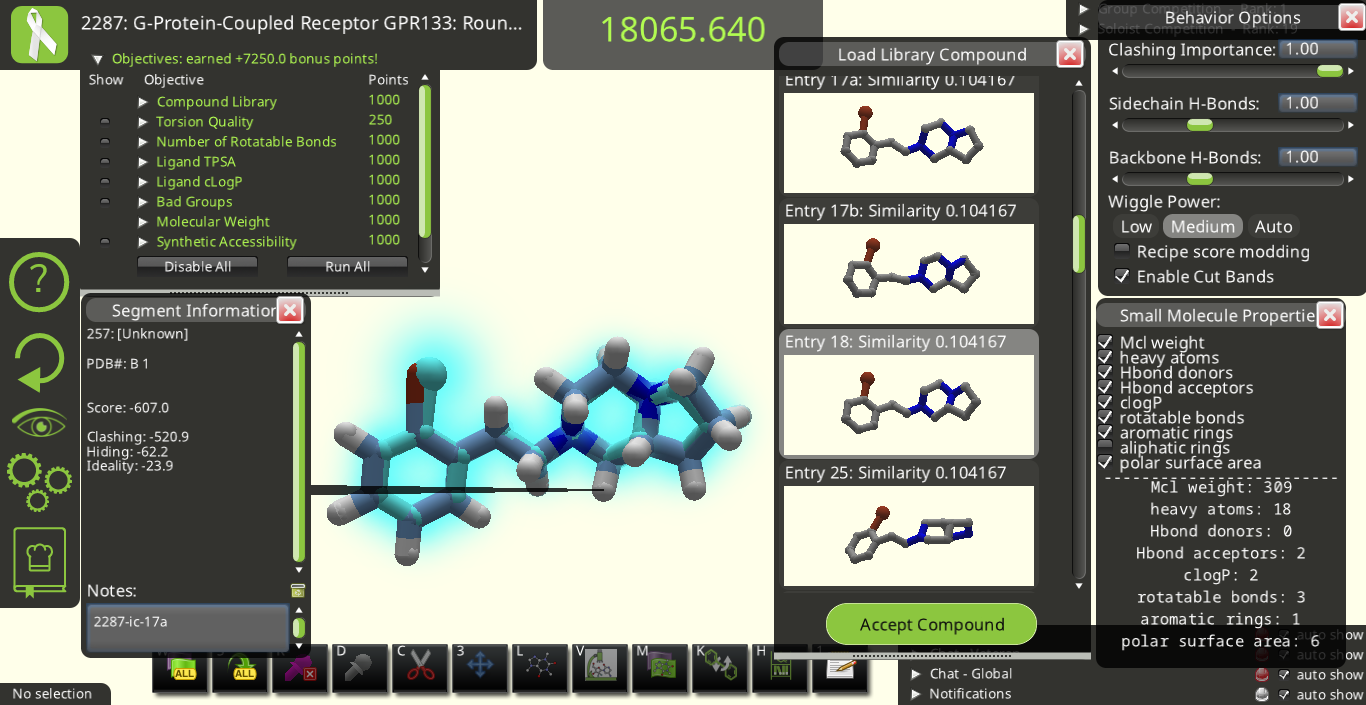1366x705 pixels.
Task: Click the Run All objectives button
Action: click(x=347, y=267)
